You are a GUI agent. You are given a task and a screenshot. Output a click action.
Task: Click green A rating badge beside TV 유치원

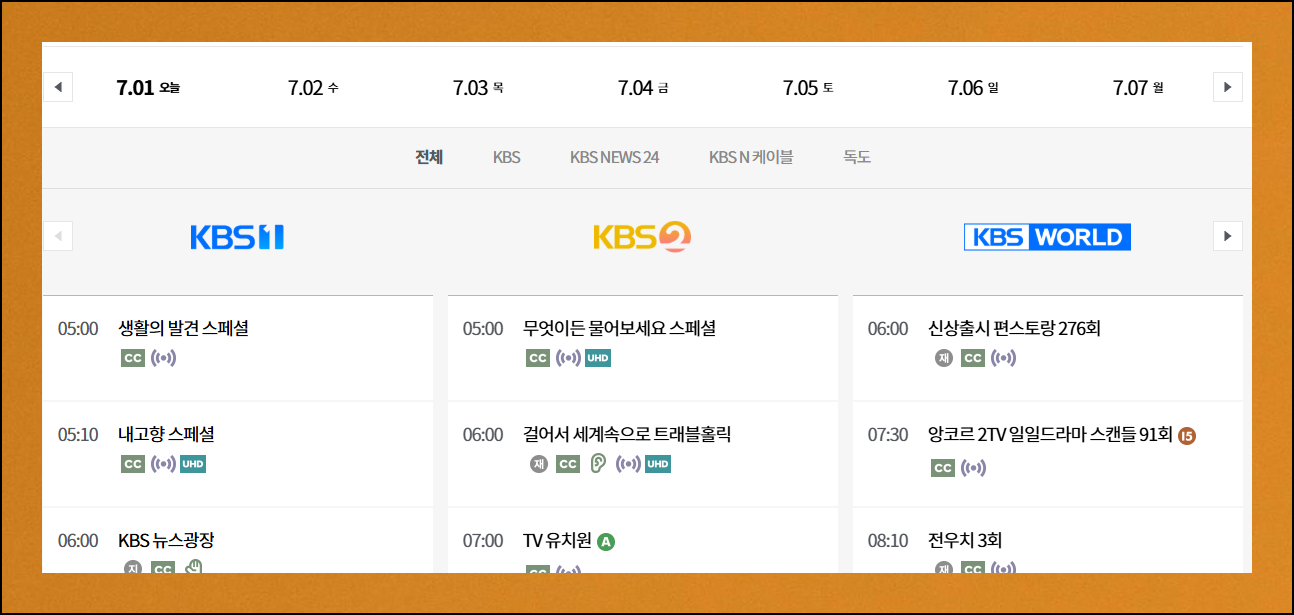coord(606,542)
